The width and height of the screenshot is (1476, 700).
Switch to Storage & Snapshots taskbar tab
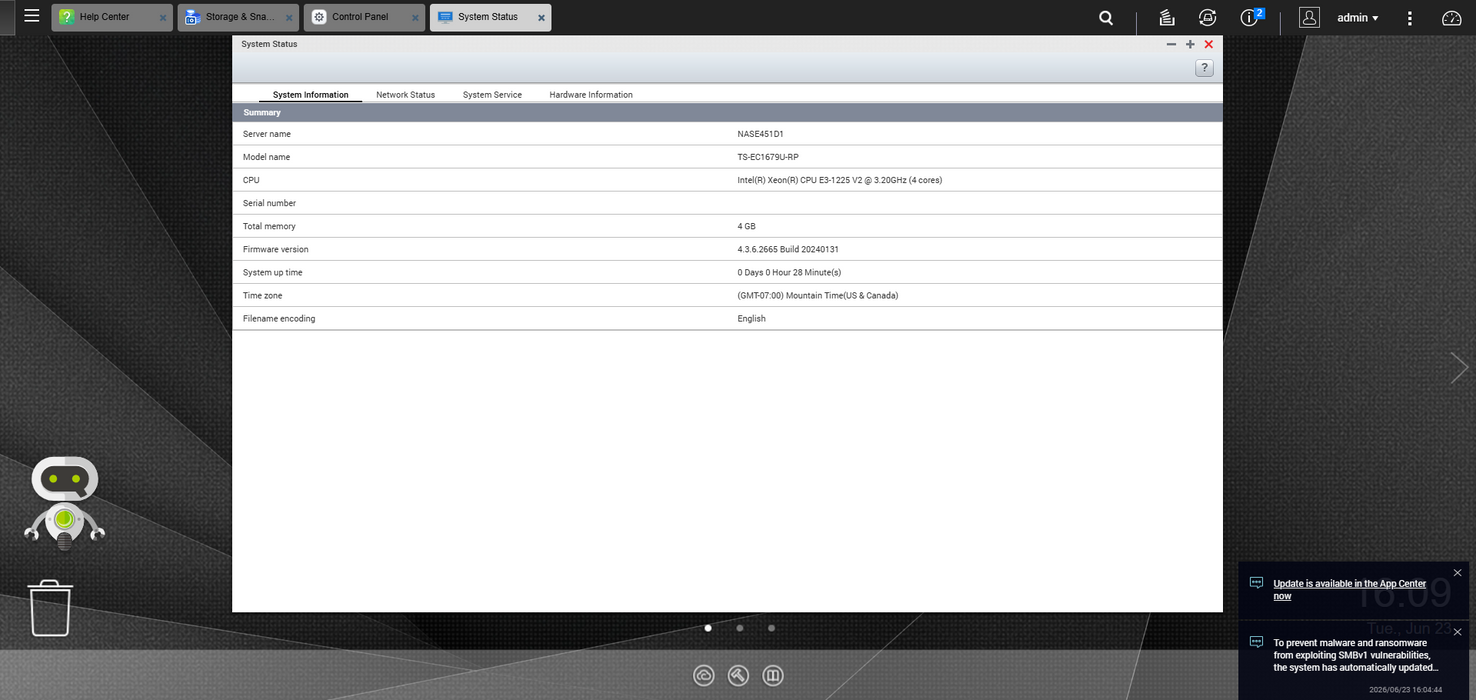(x=237, y=17)
